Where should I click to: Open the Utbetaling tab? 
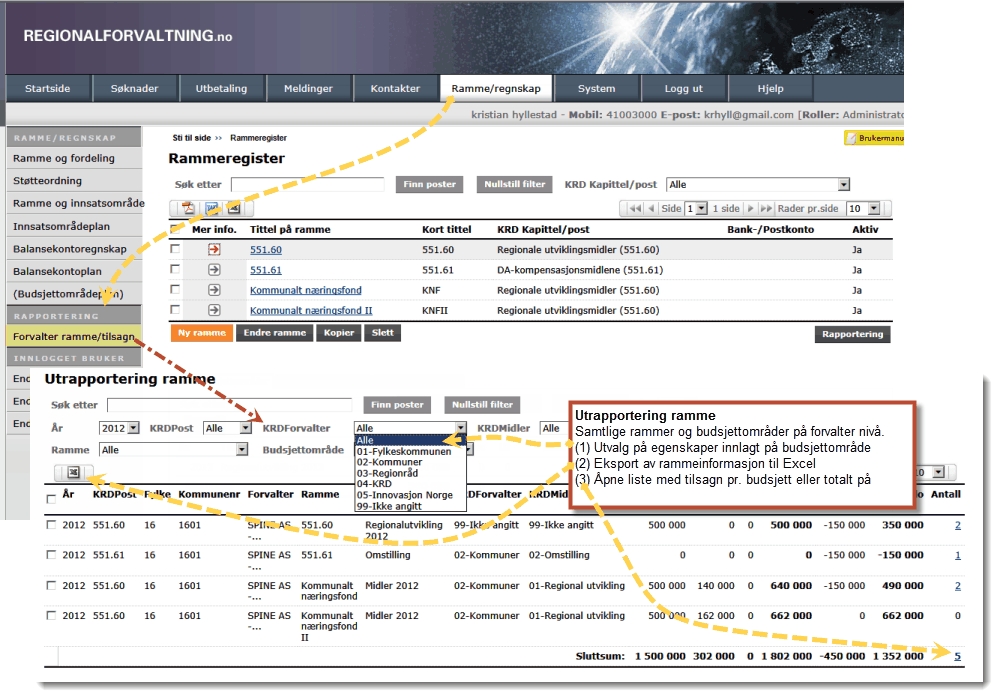click(220, 88)
